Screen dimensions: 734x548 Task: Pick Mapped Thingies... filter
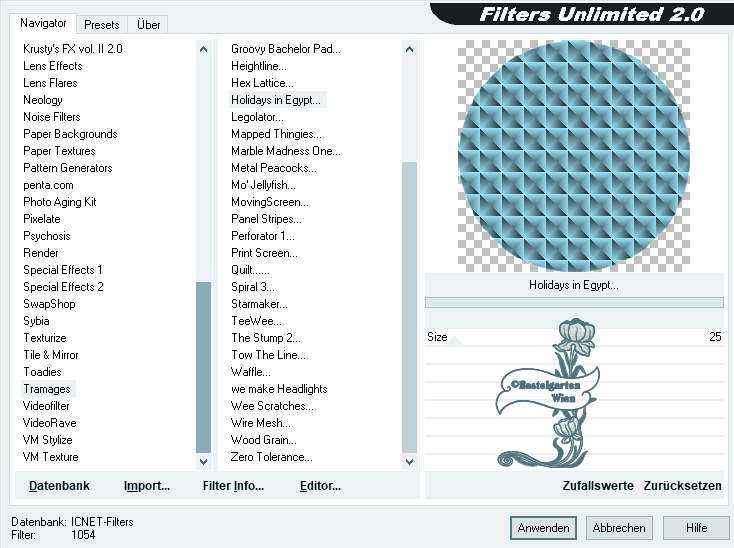pyautogui.click(x=276, y=134)
